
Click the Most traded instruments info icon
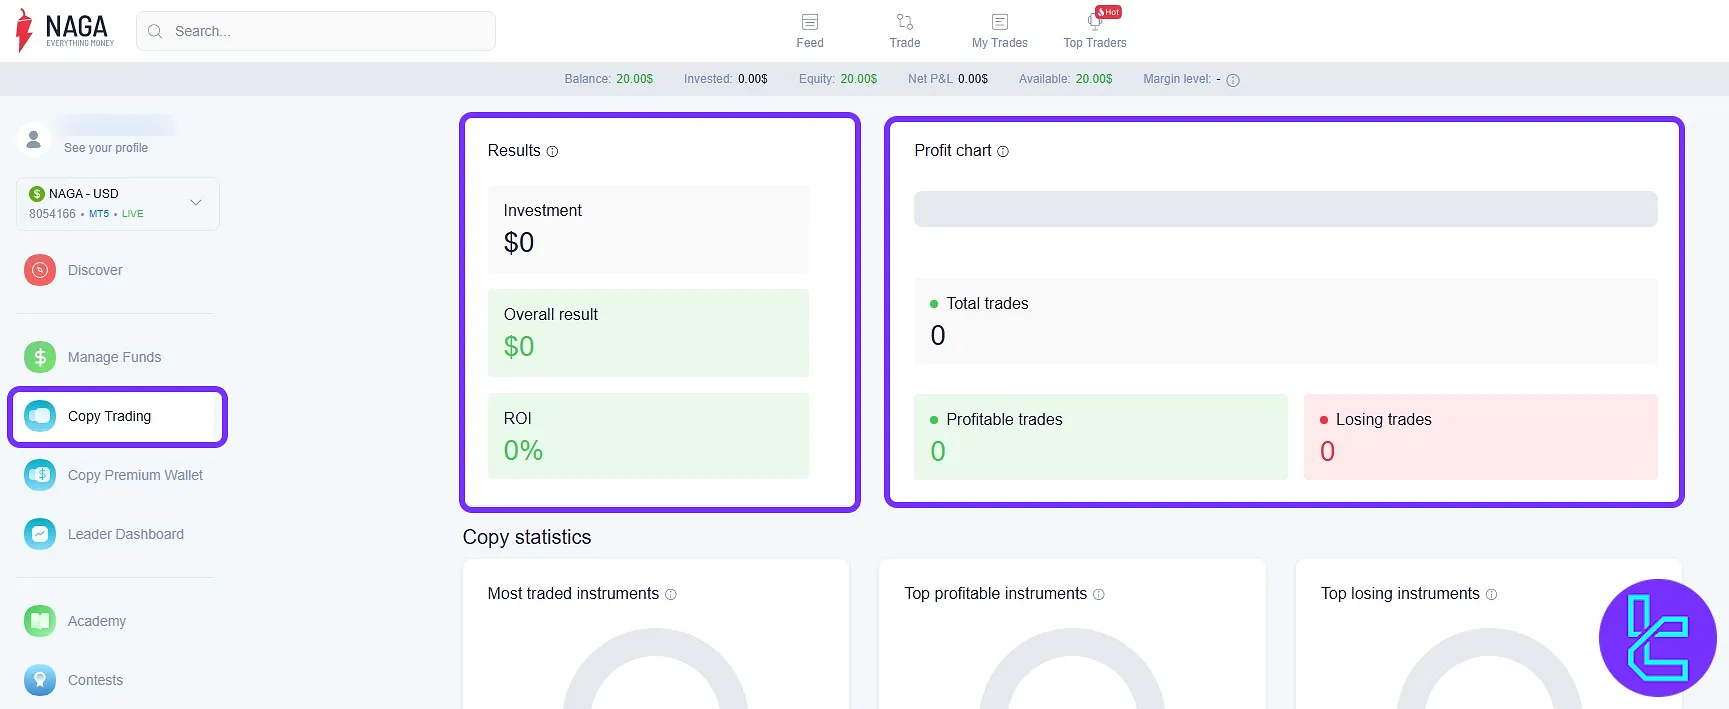coord(671,594)
